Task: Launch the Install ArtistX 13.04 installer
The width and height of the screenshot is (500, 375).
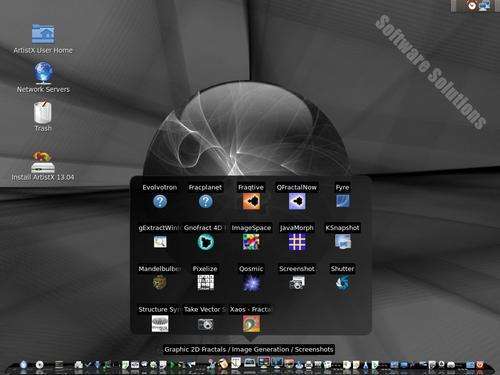Action: (x=43, y=162)
